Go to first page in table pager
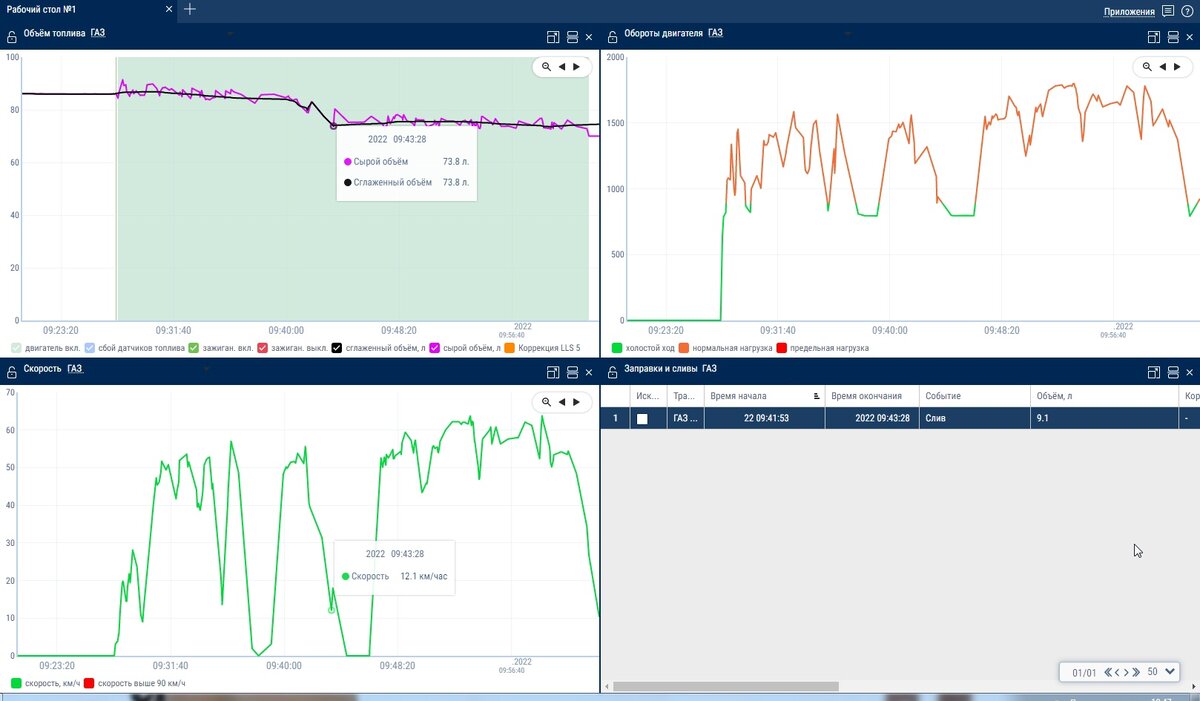The width and height of the screenshot is (1200, 701). click(x=1108, y=672)
